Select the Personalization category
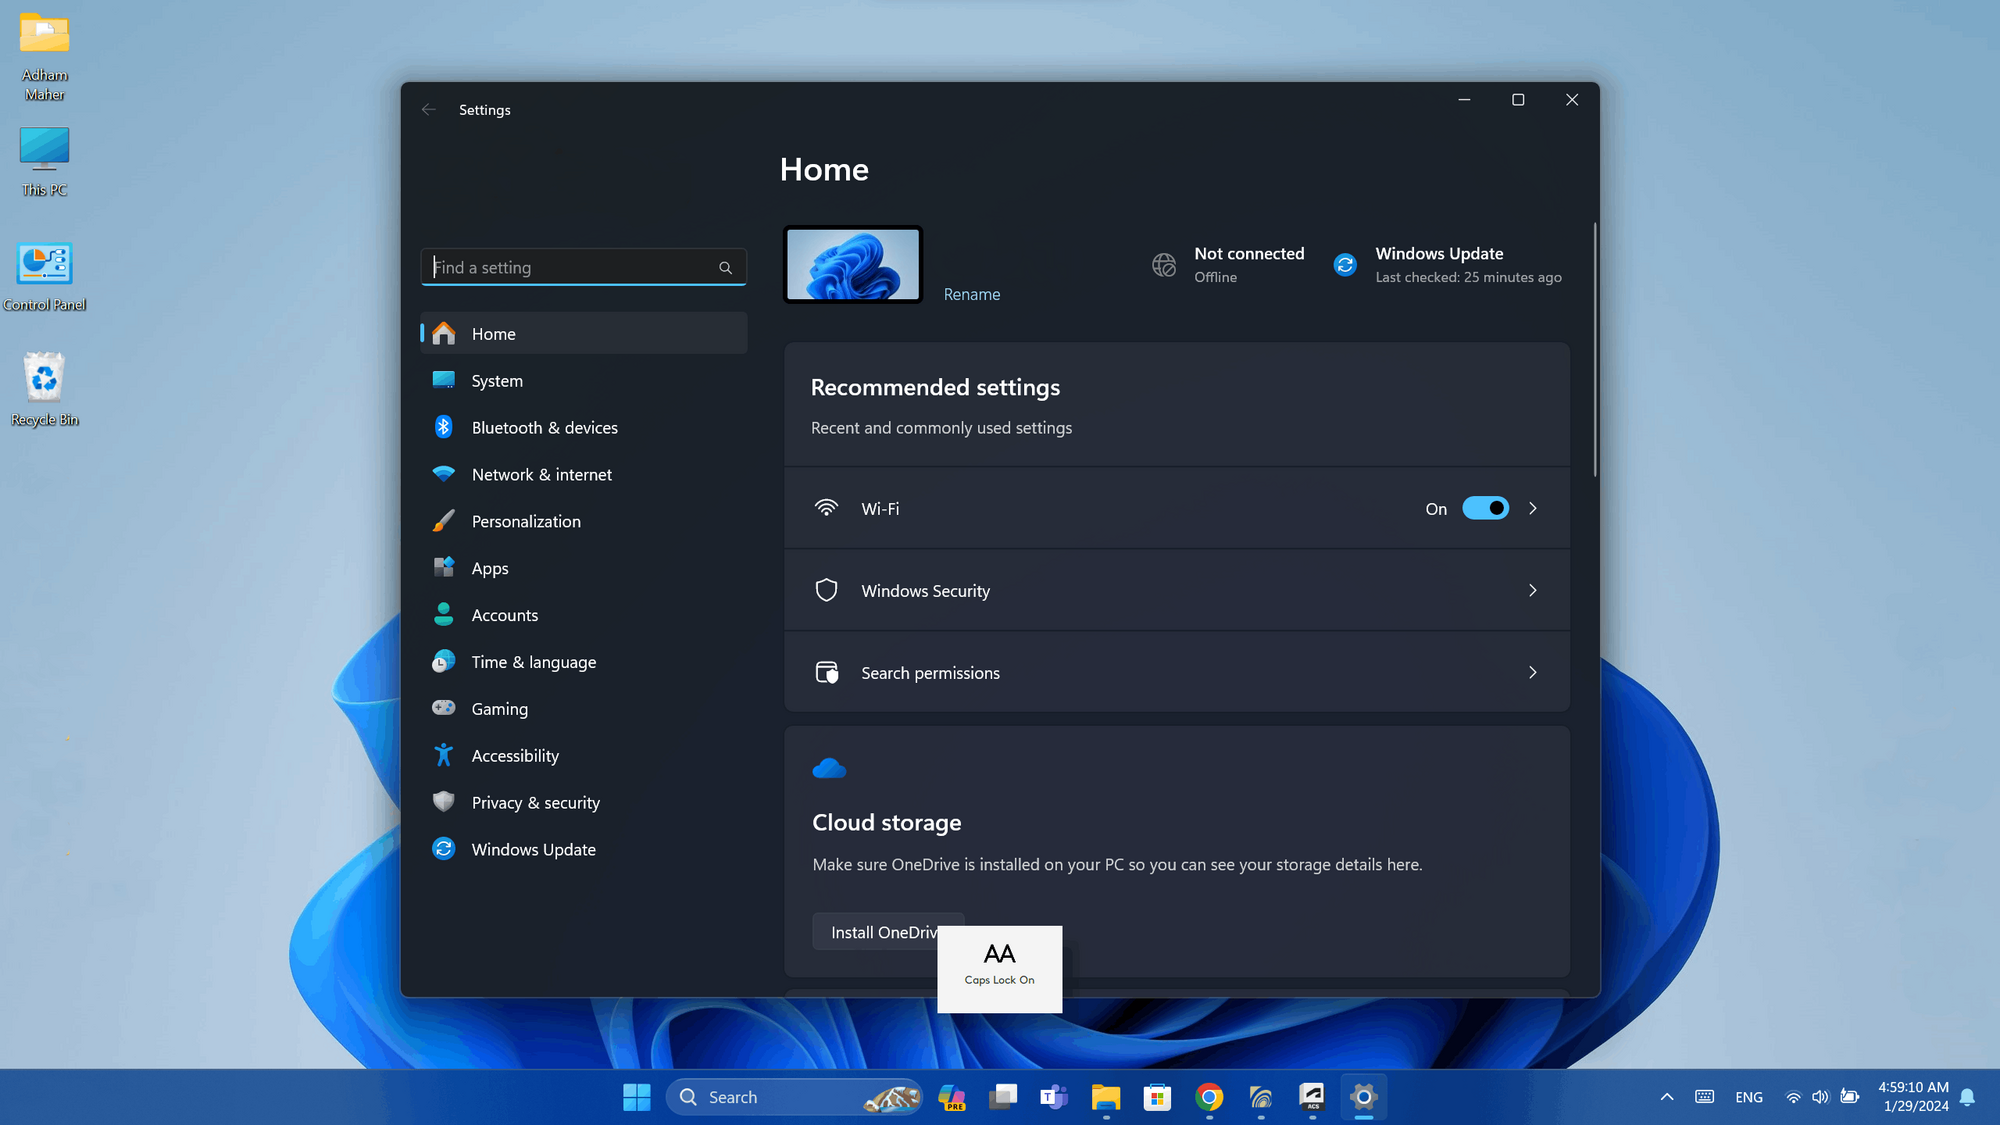 pyautogui.click(x=584, y=522)
